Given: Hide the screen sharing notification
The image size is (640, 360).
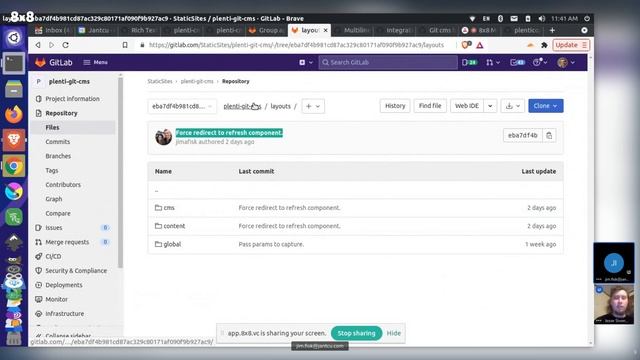Looking at the screenshot, I should (393, 333).
